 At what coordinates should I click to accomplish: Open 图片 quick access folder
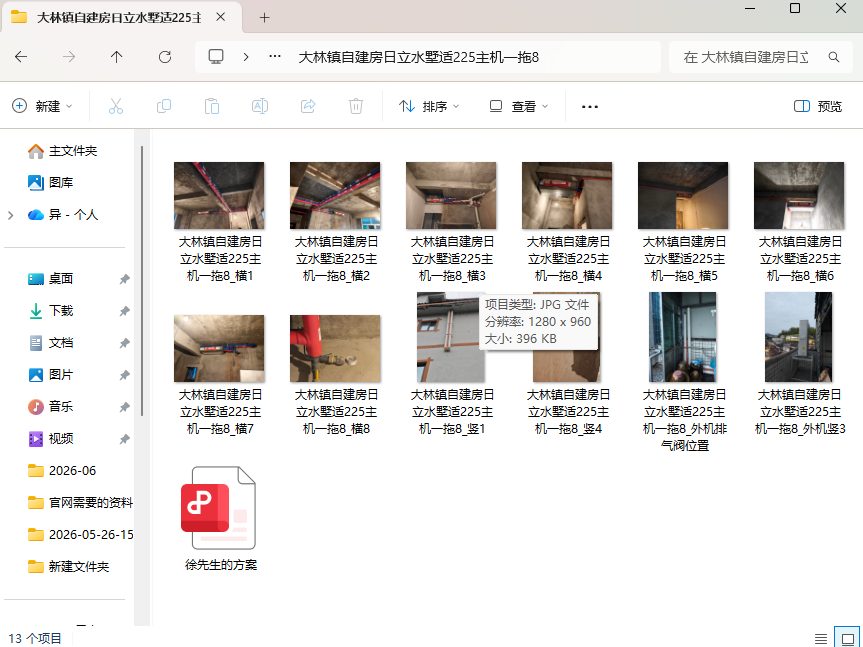51,375
